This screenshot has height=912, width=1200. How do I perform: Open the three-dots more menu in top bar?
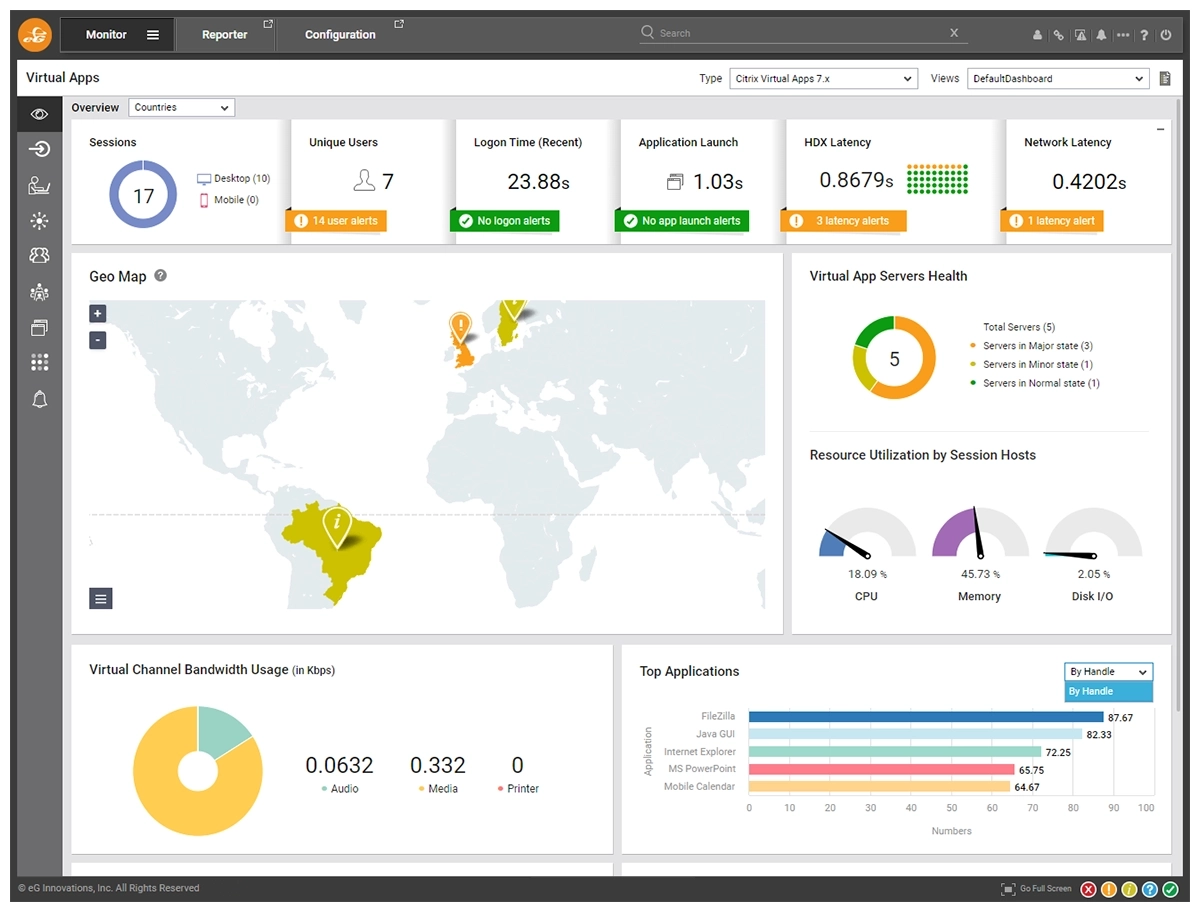[x=1123, y=35]
